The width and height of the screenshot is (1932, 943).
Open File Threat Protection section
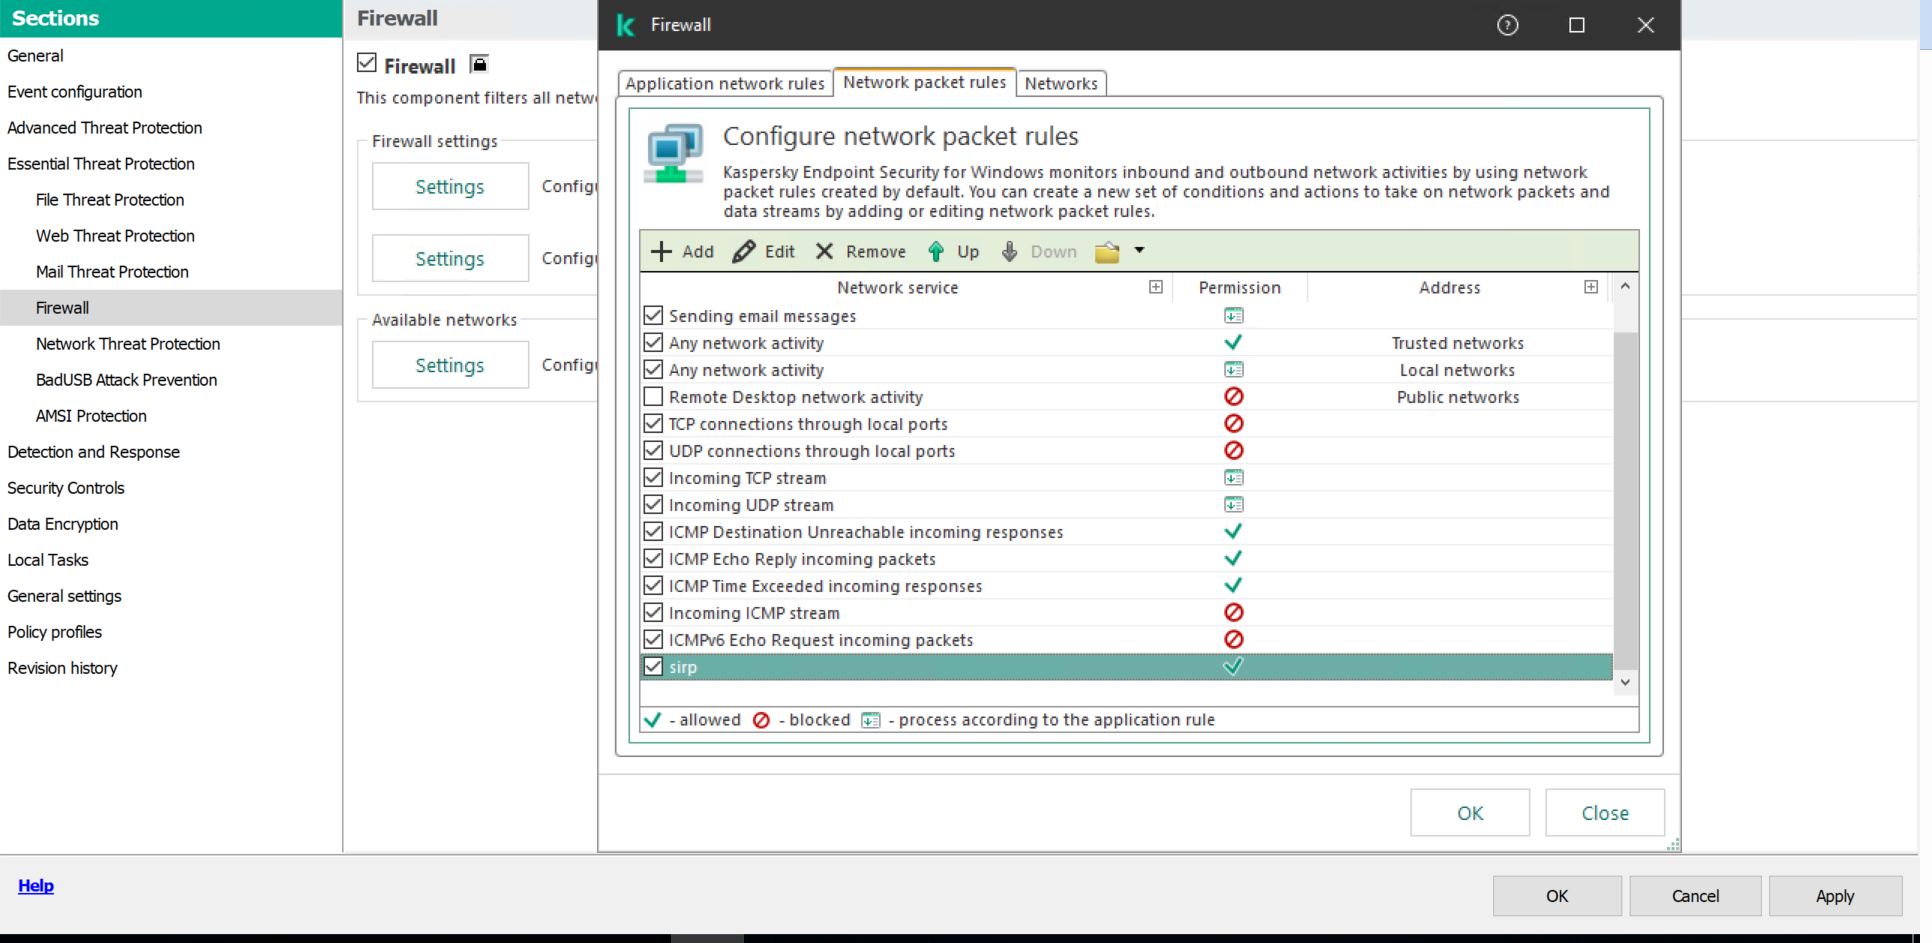click(x=110, y=200)
